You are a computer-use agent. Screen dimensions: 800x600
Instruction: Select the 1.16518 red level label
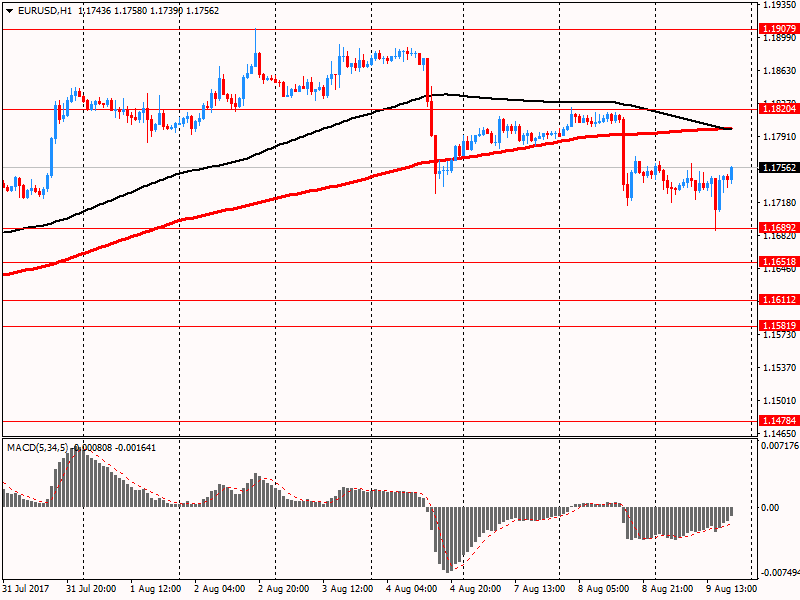779,262
